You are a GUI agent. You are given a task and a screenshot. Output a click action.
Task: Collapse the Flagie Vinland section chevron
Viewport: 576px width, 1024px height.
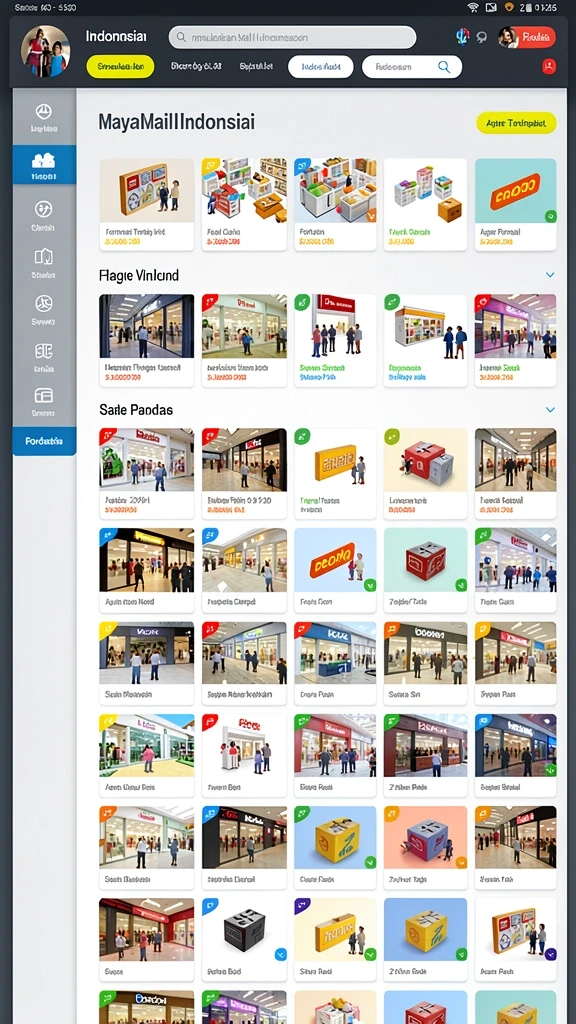tap(550, 275)
